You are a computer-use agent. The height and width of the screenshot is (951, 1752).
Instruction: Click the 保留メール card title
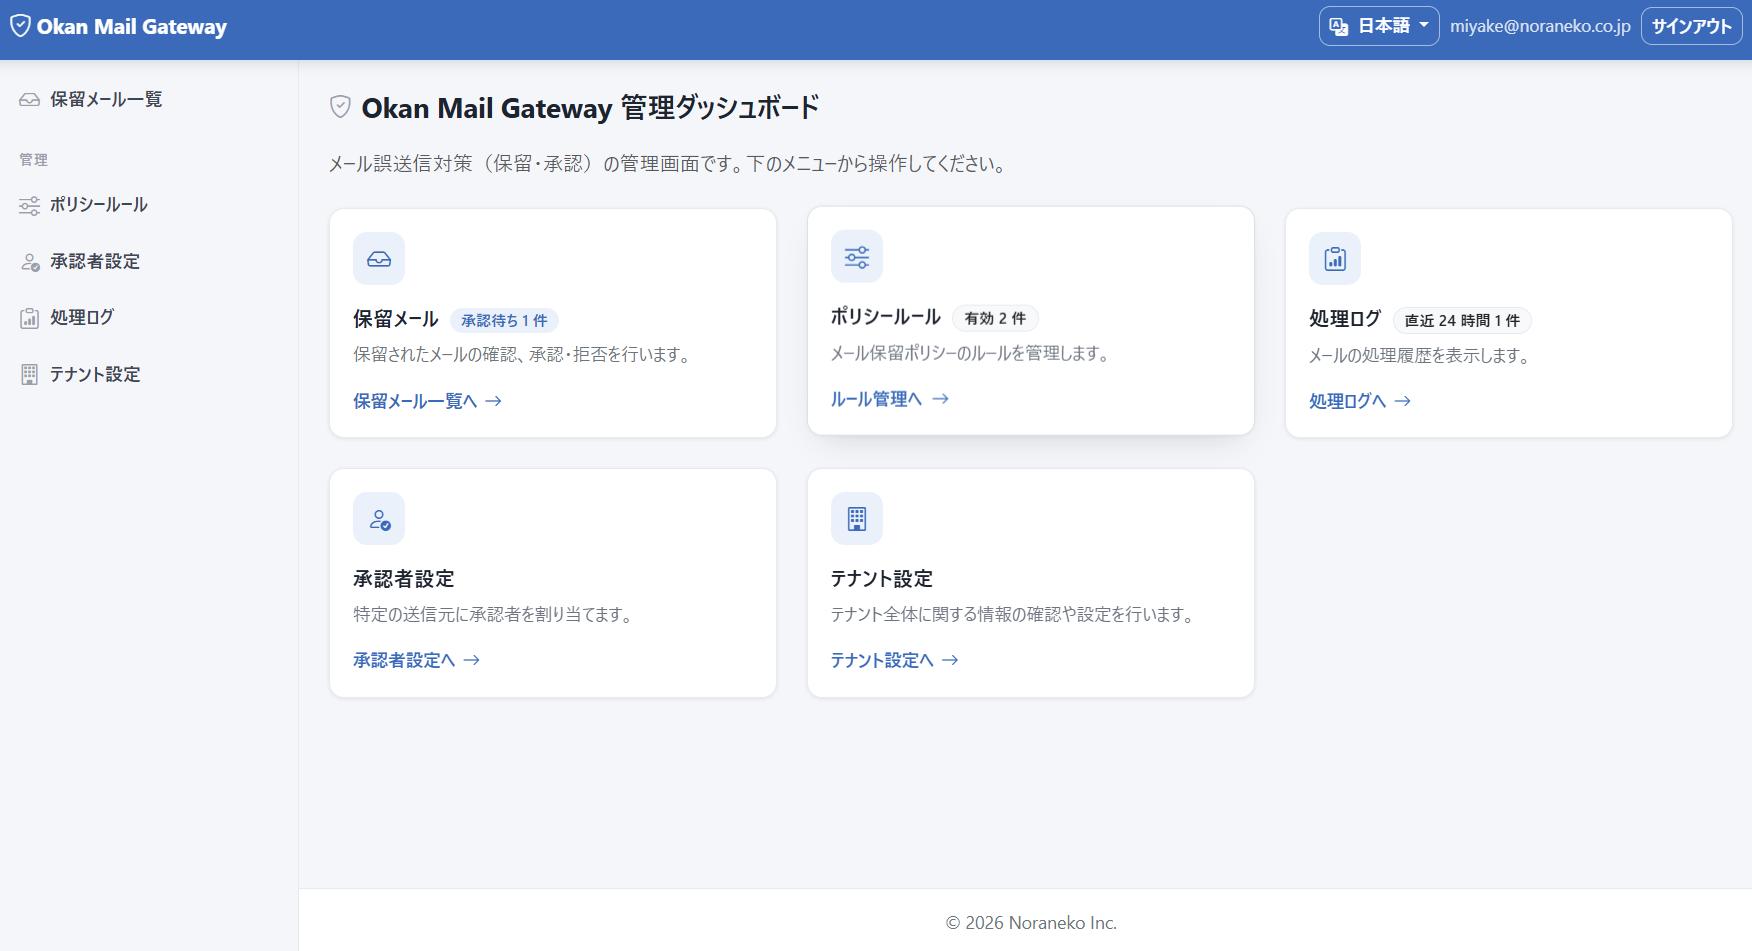(396, 319)
